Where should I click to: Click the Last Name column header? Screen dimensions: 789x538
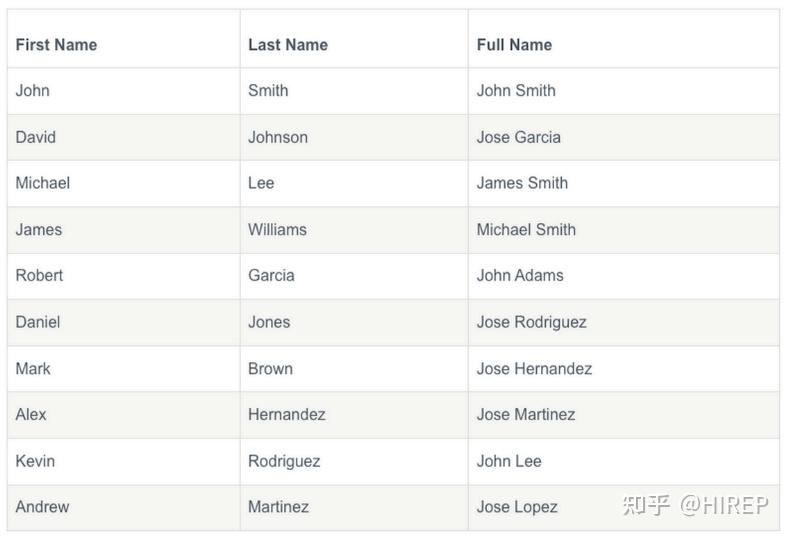pyautogui.click(x=288, y=45)
